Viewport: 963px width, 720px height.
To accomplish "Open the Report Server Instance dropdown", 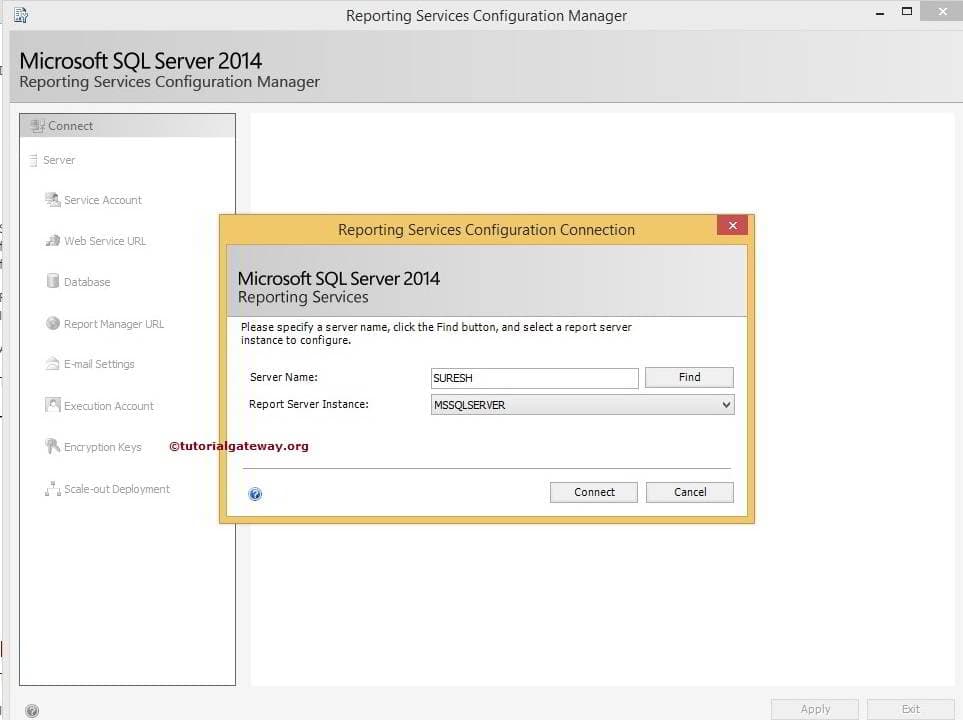I will (x=726, y=404).
